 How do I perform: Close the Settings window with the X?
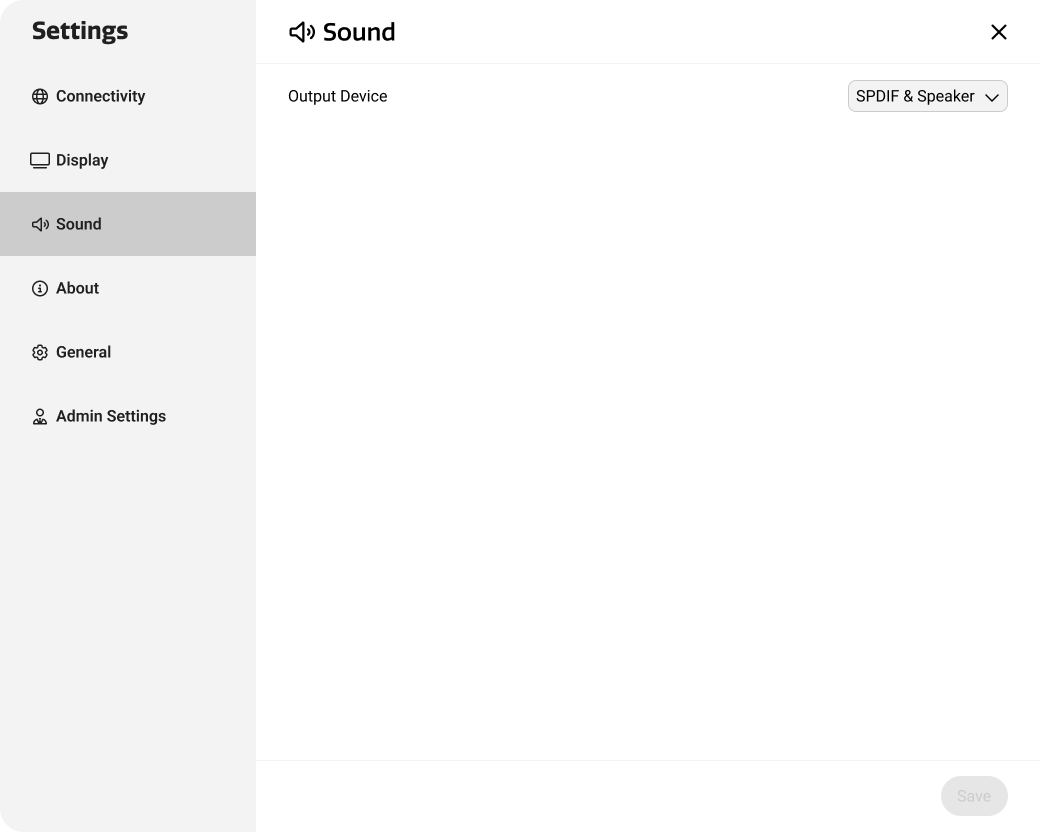(998, 31)
